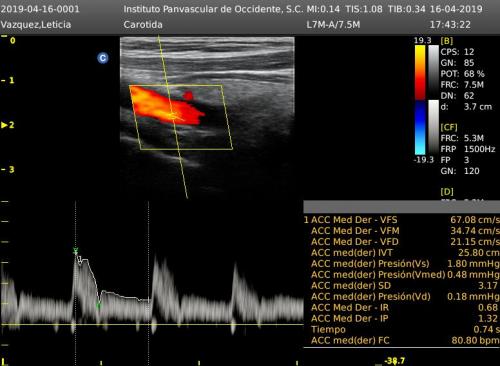500x366 pixels.
Task: Select the [CF] color flow settings label
Action: pos(449,127)
